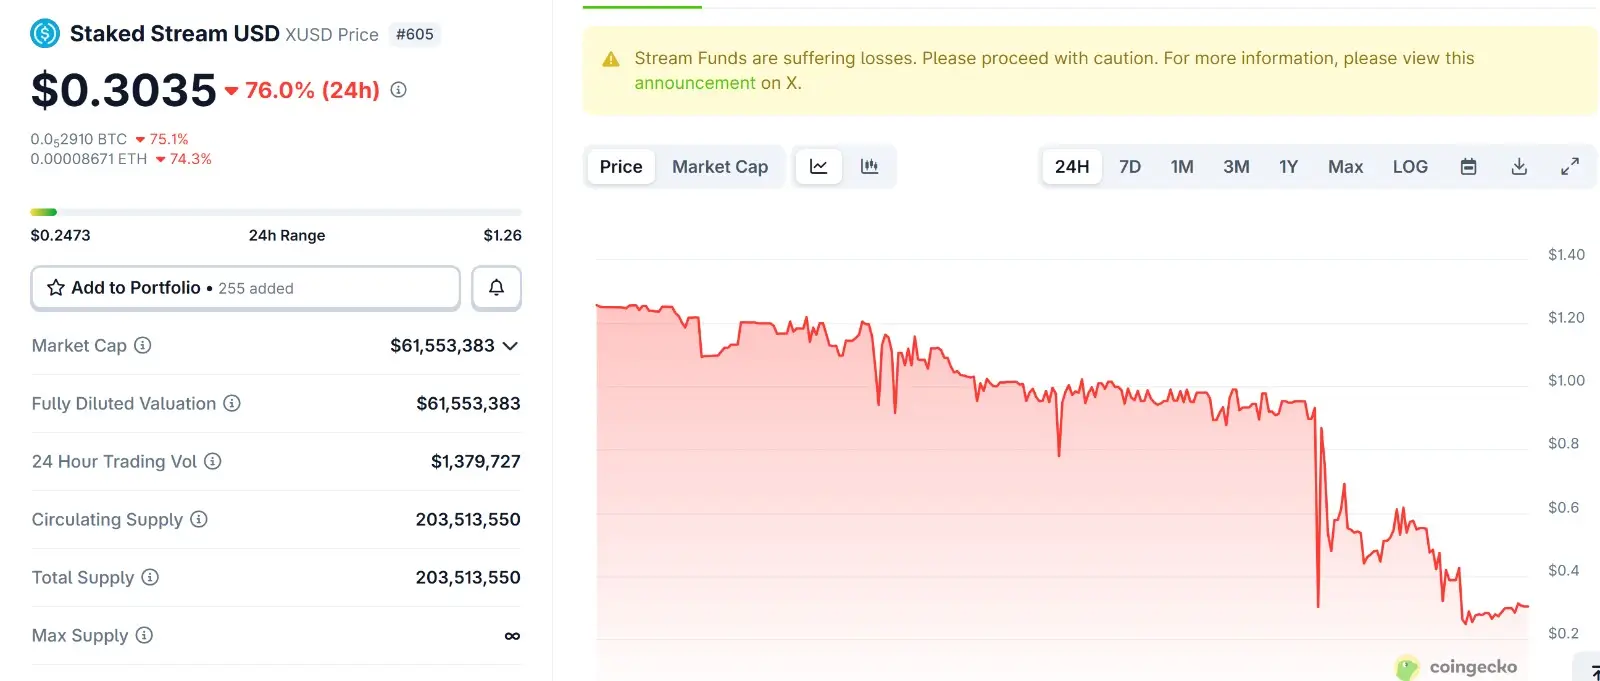
Task: Toggle LOG scale for the chart
Action: pyautogui.click(x=1410, y=166)
